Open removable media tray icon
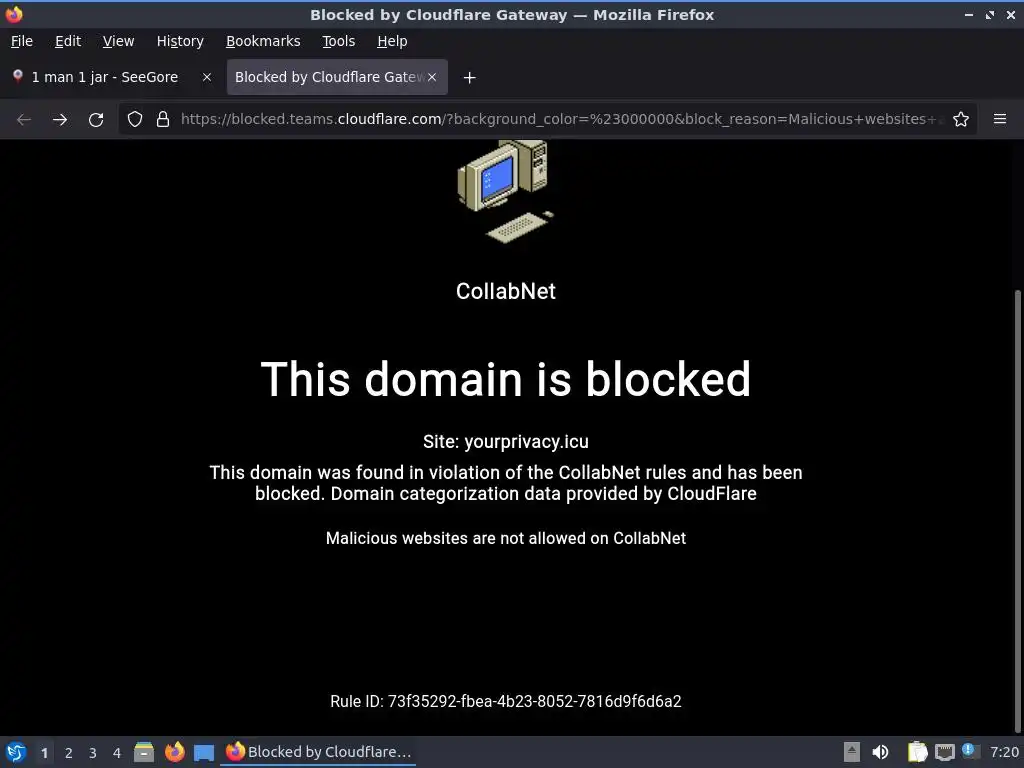The height and width of the screenshot is (768, 1024). [x=852, y=752]
